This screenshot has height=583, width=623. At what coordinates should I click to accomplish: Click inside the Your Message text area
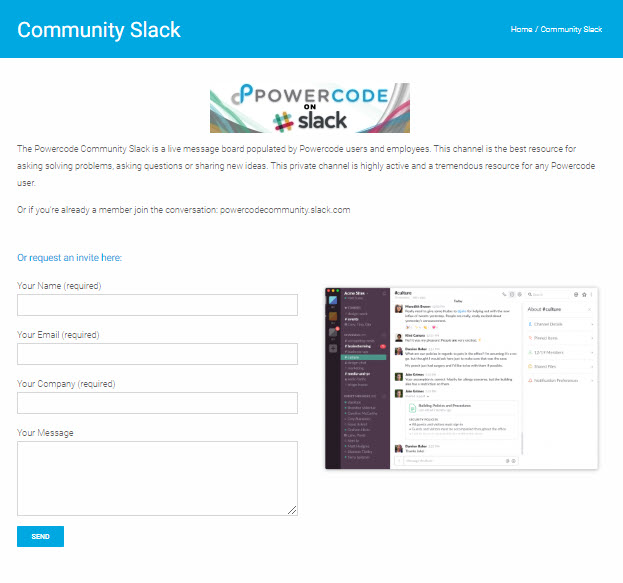click(157, 478)
